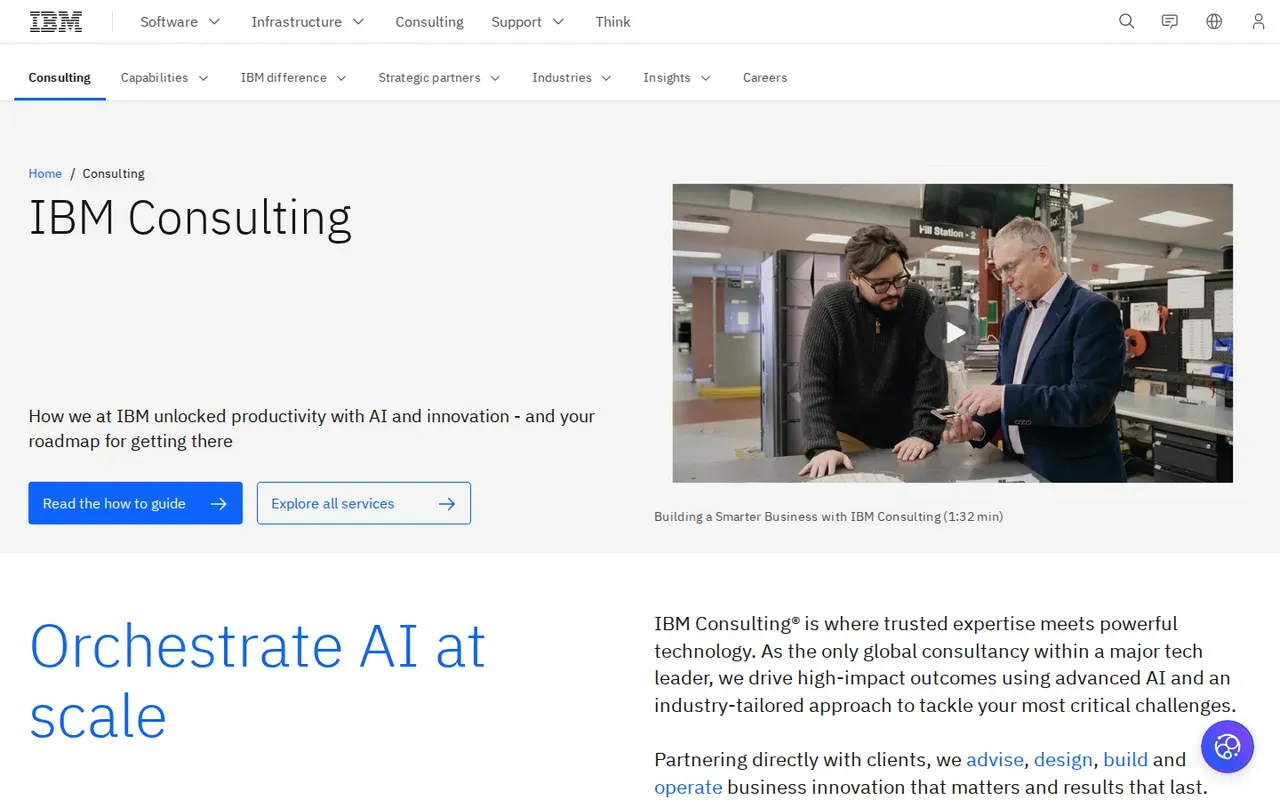Expand the Infrastructure menu
Viewport: 1280px width, 800px height.
(x=308, y=21)
